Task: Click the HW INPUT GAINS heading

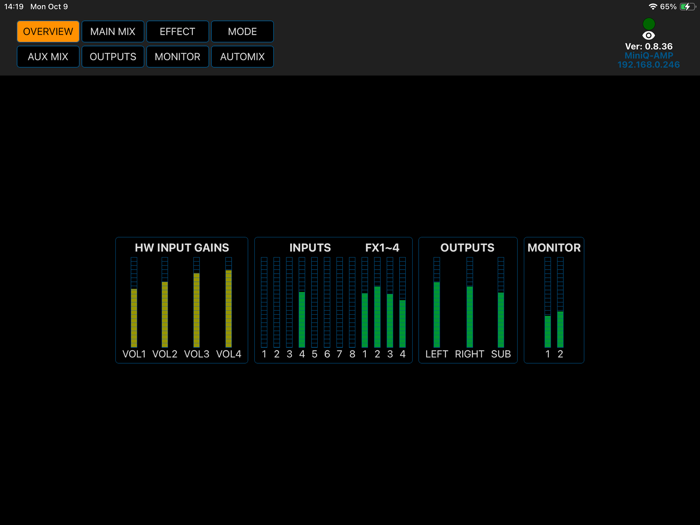Action: 182,248
